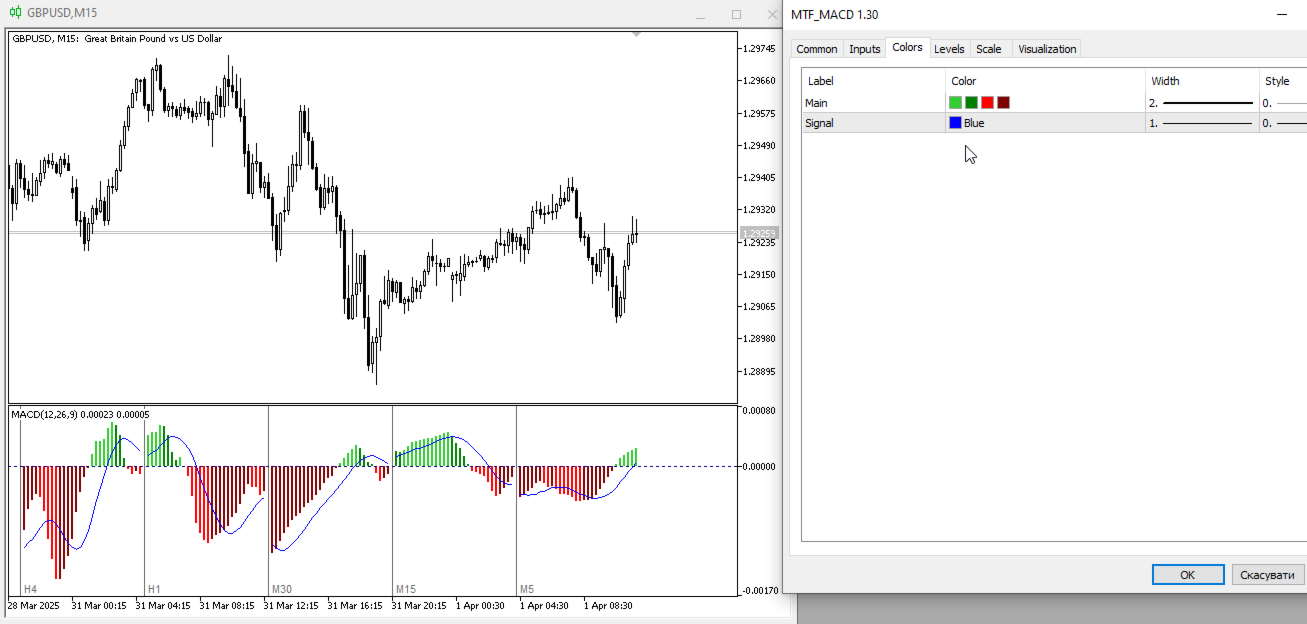
Task: Pick the dark red Main color swatch
Action: [1003, 103]
